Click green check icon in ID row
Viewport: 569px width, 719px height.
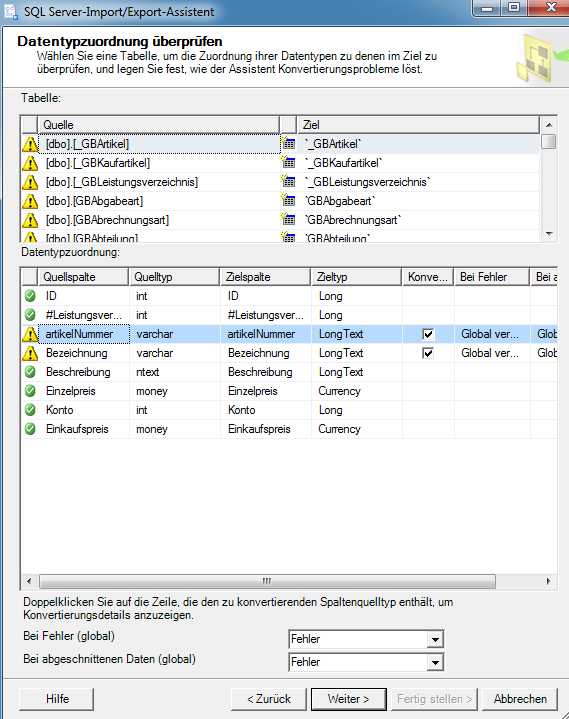pyautogui.click(x=30, y=296)
